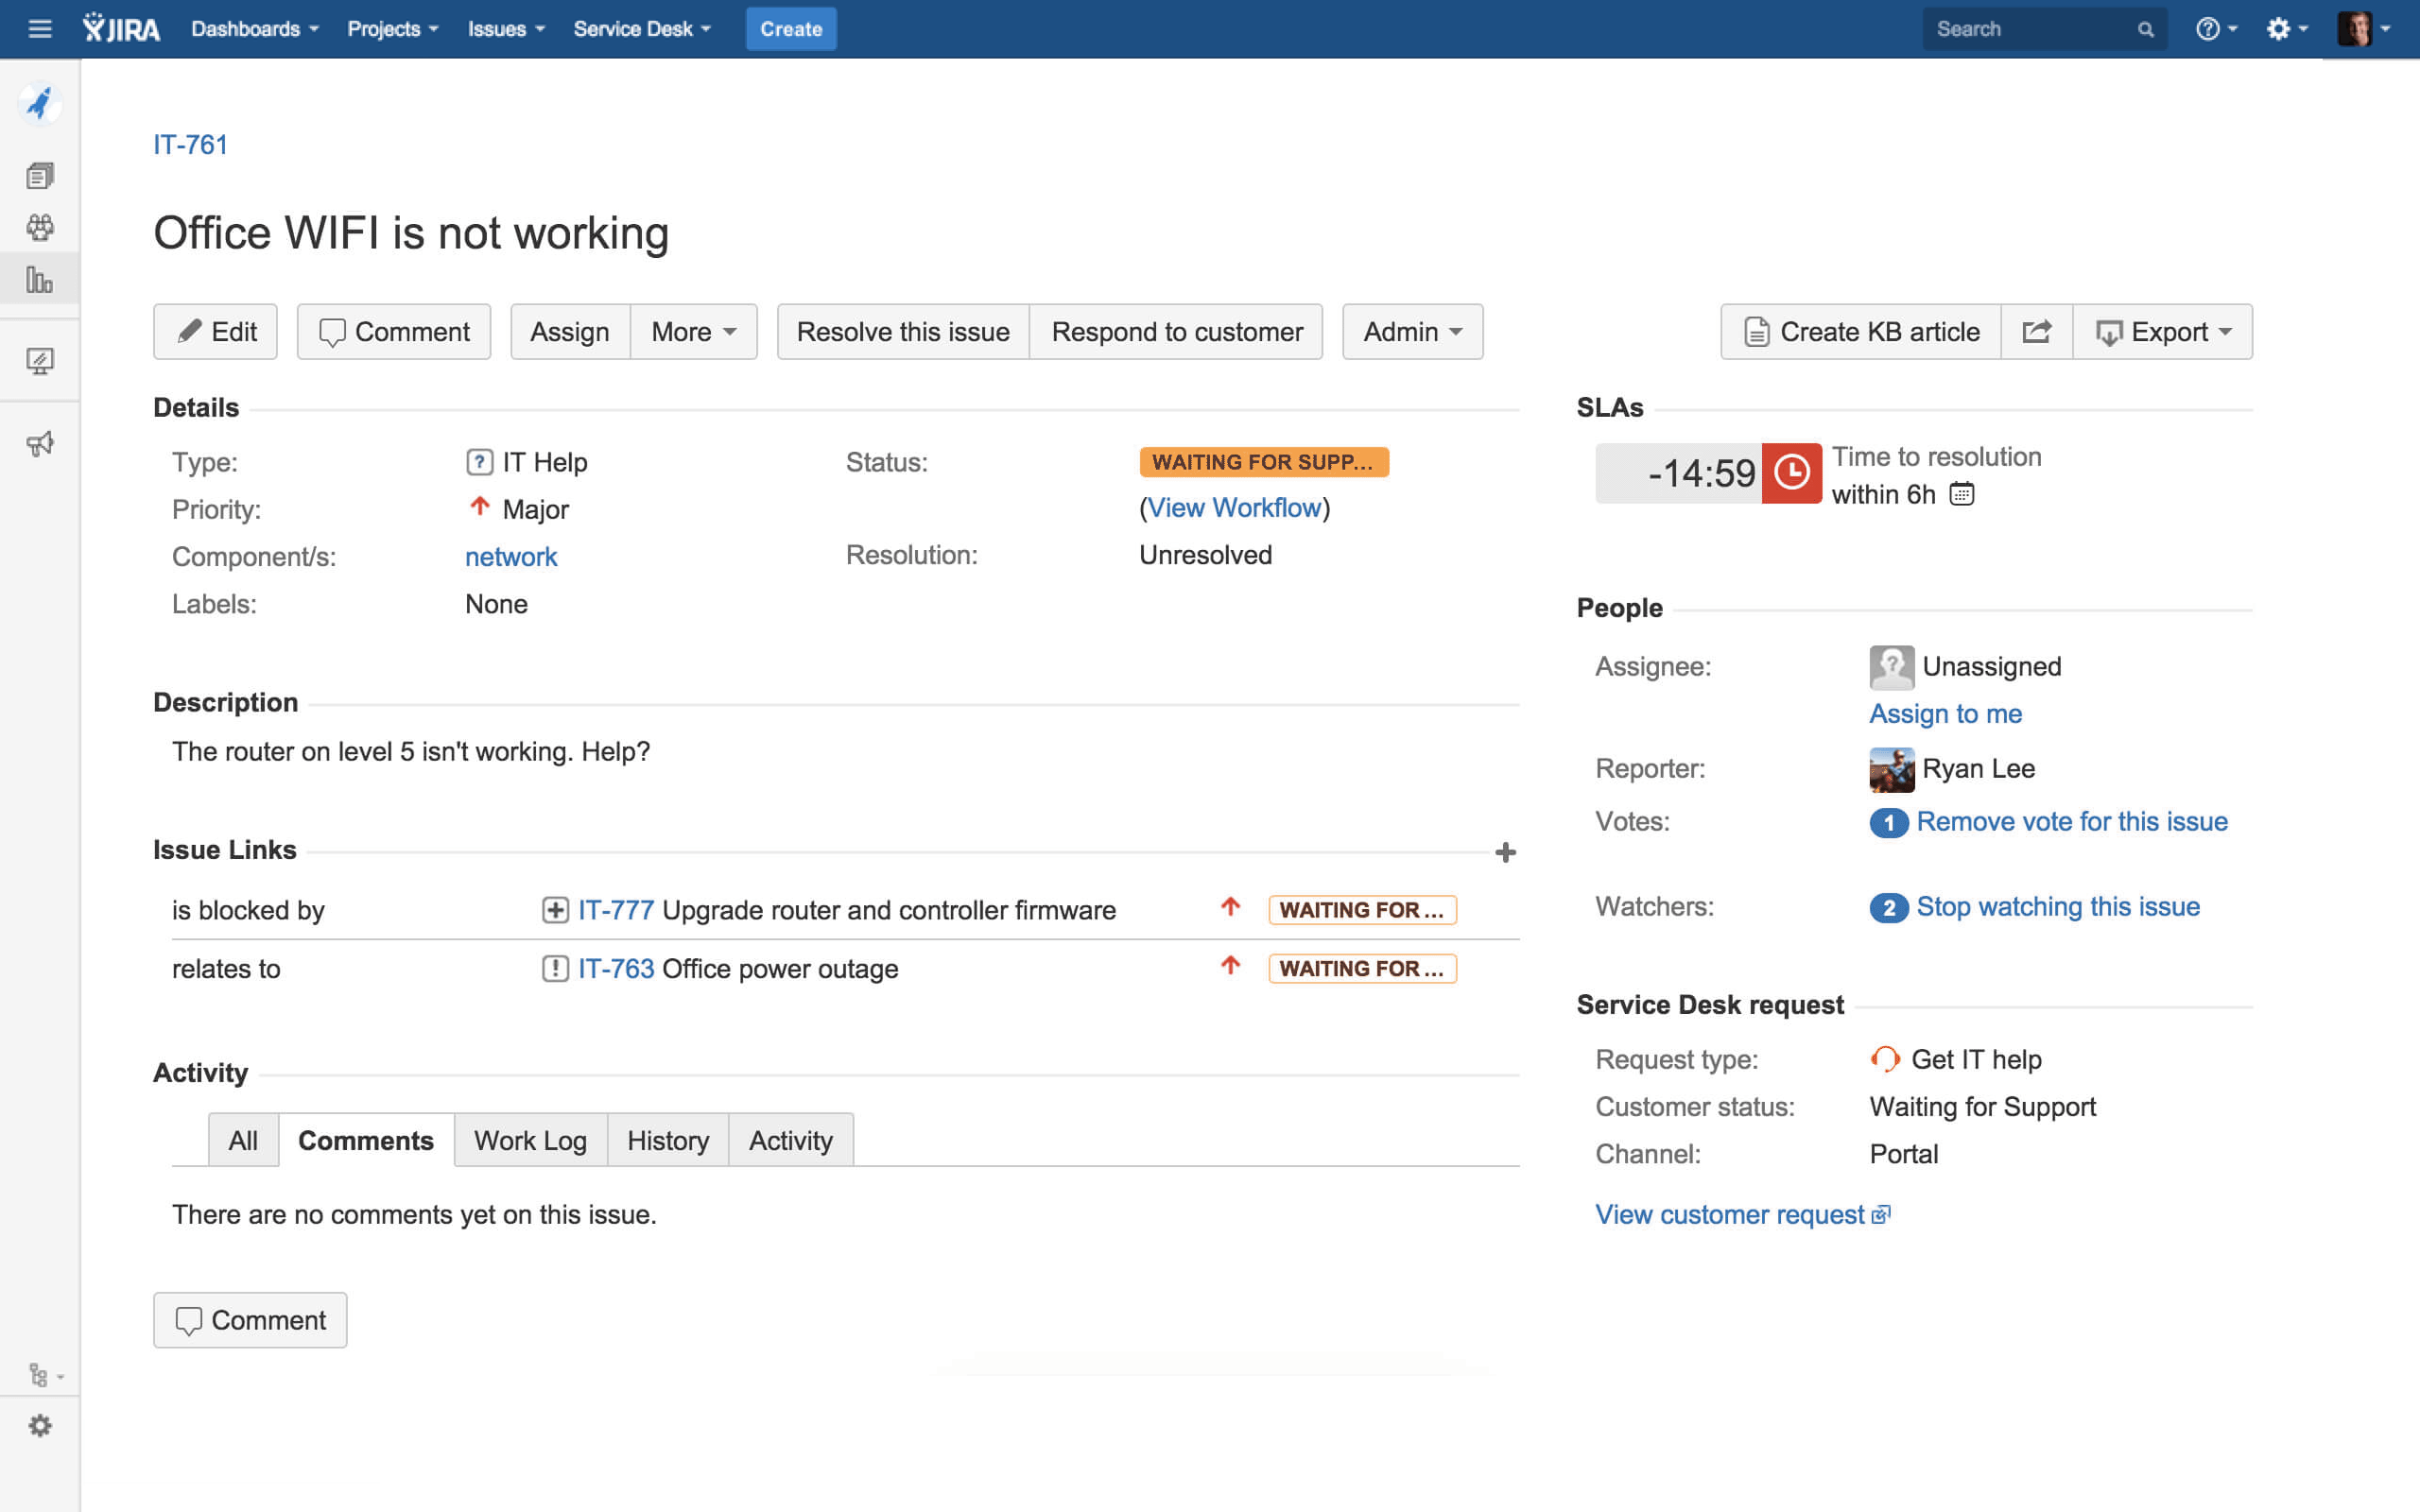Click the JIRA logo

click(x=120, y=28)
